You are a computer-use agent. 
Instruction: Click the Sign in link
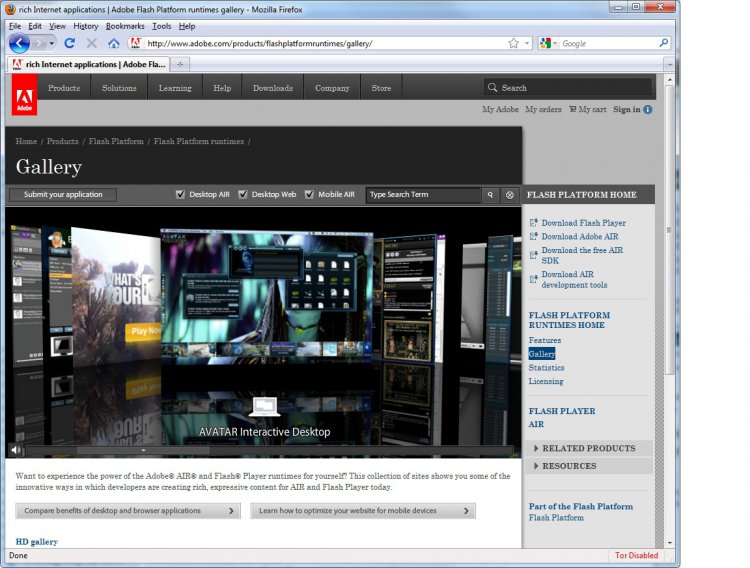tap(627, 109)
